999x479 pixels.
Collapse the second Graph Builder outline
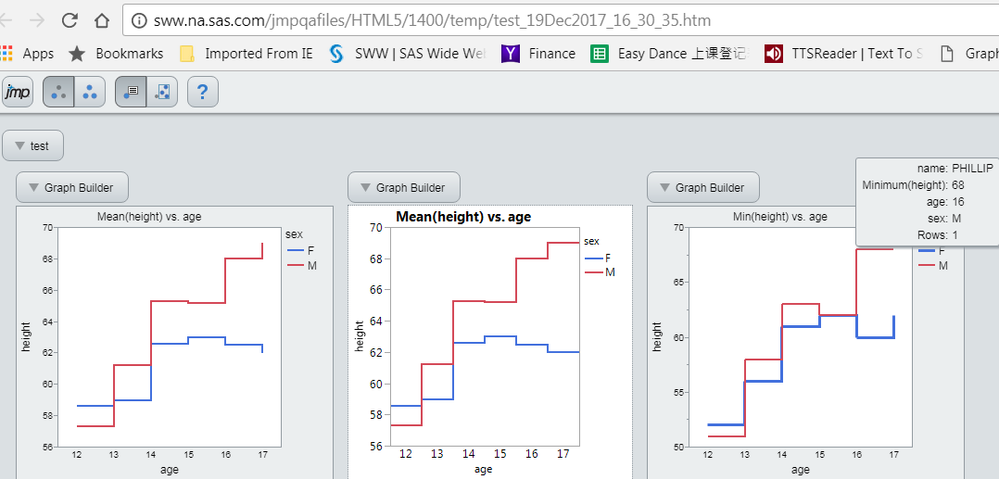pyautogui.click(x=404, y=187)
